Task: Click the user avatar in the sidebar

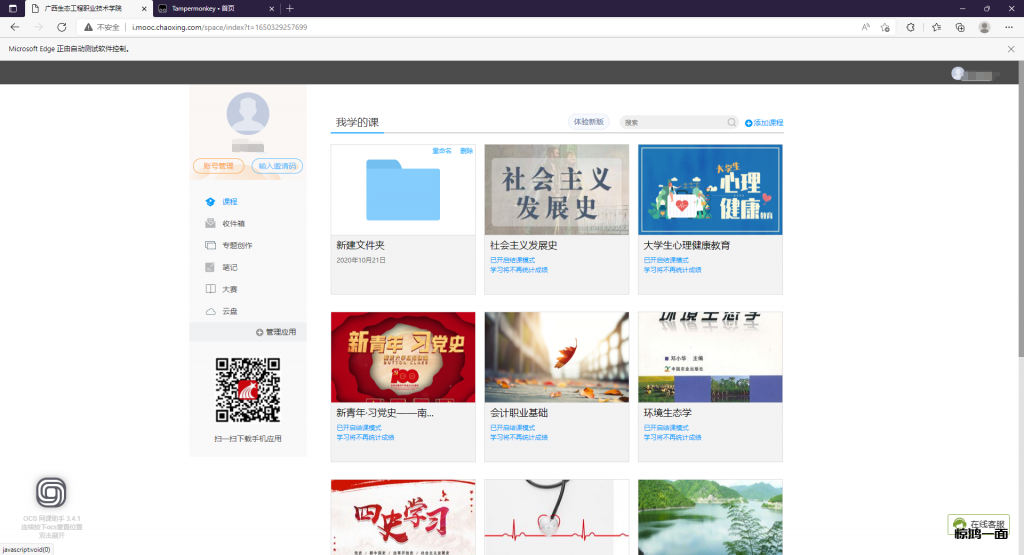Action: [248, 113]
